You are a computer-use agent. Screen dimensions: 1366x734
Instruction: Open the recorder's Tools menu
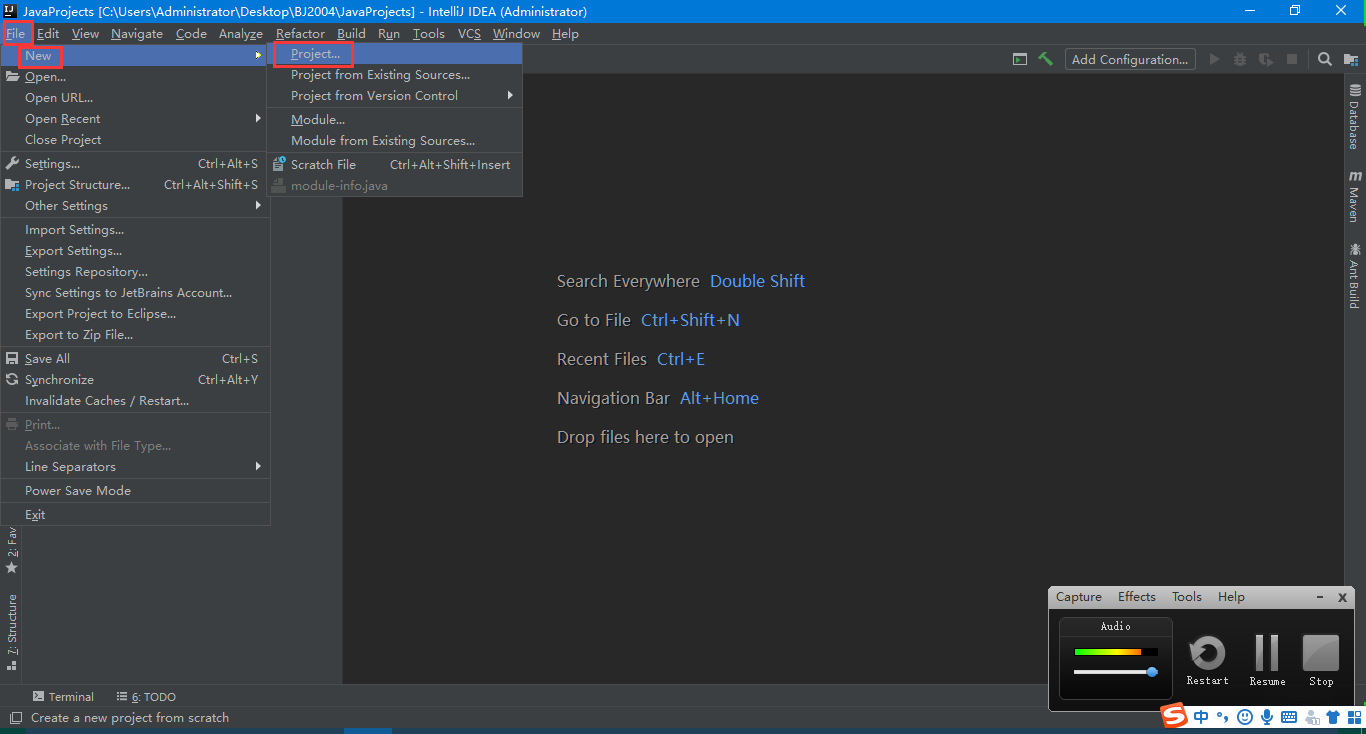[x=1187, y=597]
